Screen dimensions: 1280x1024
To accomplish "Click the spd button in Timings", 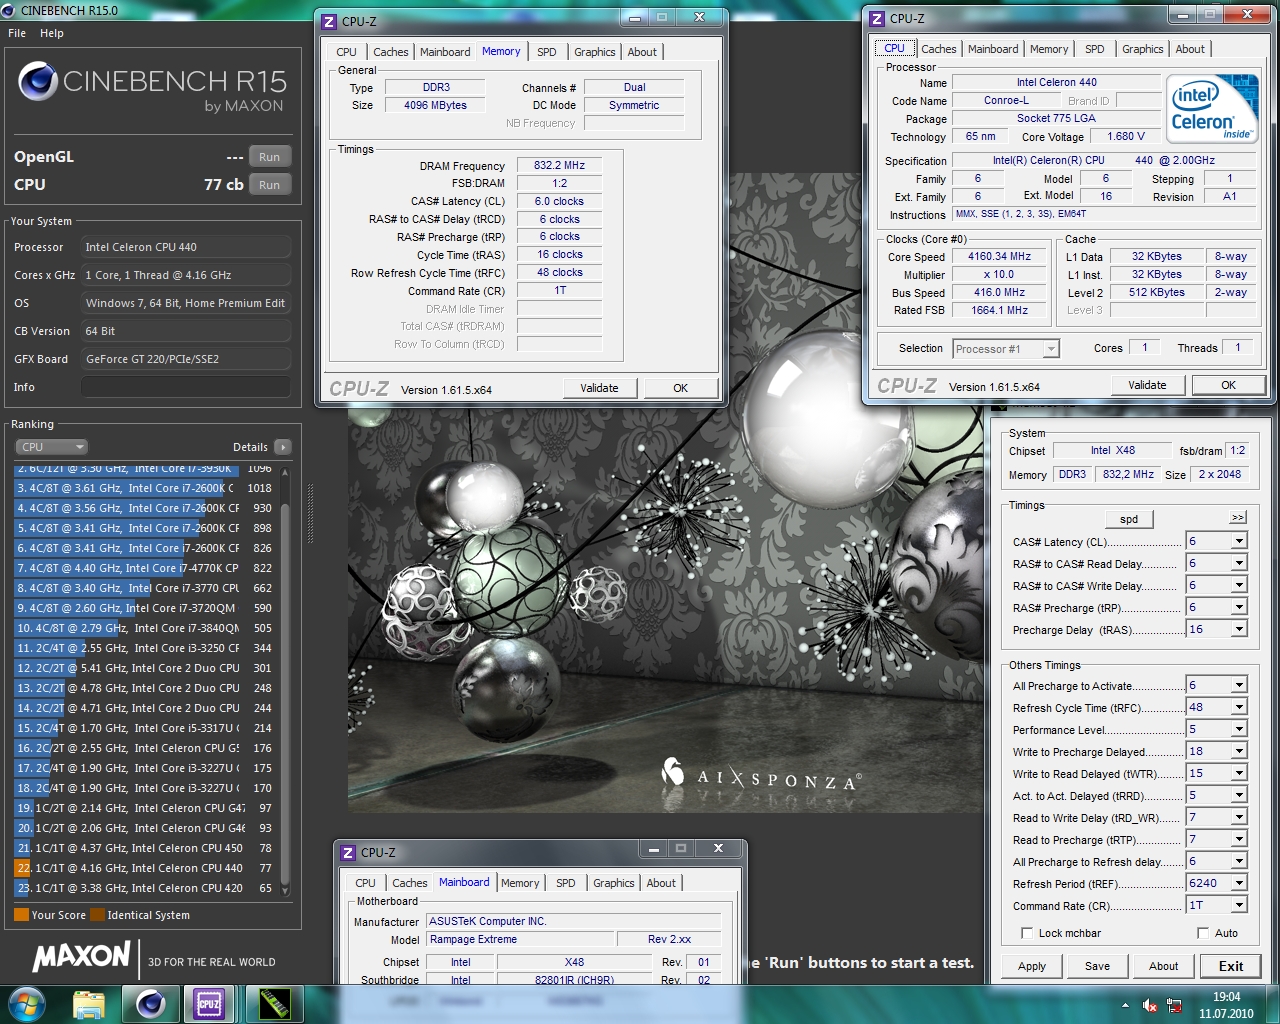I will [x=1129, y=519].
